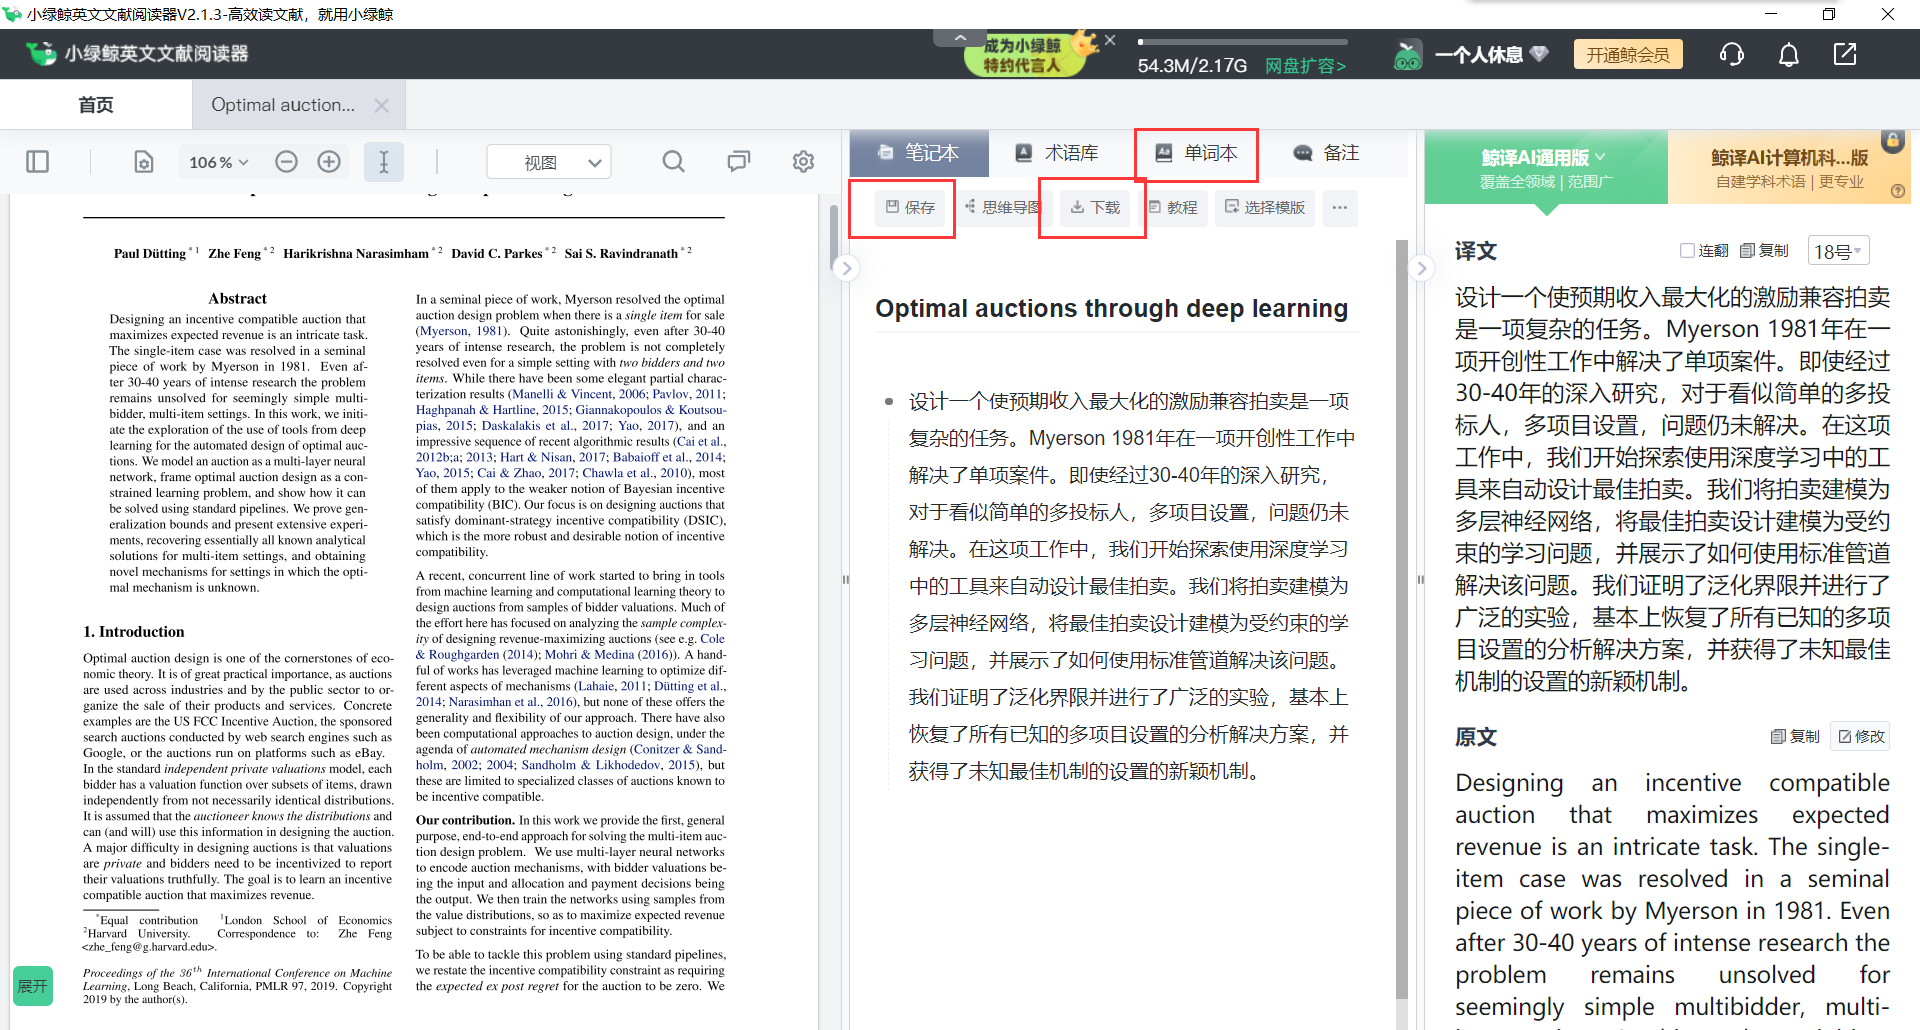Switch to the 首页 tab

(96, 105)
